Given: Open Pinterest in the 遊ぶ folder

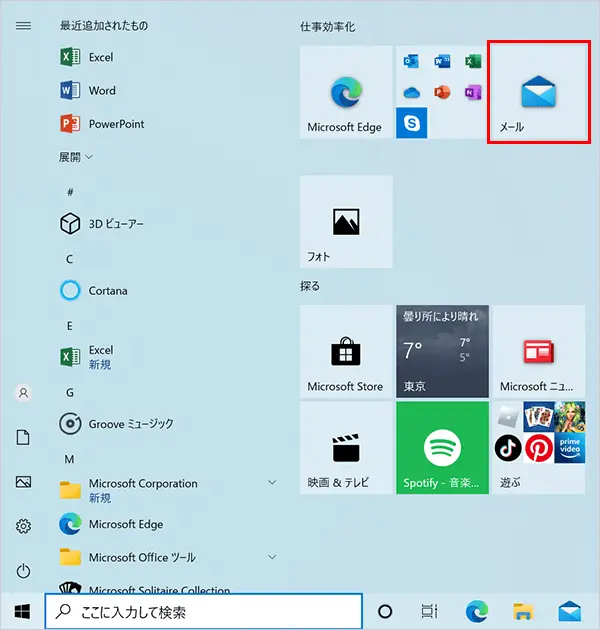Looking at the screenshot, I should [x=539, y=448].
